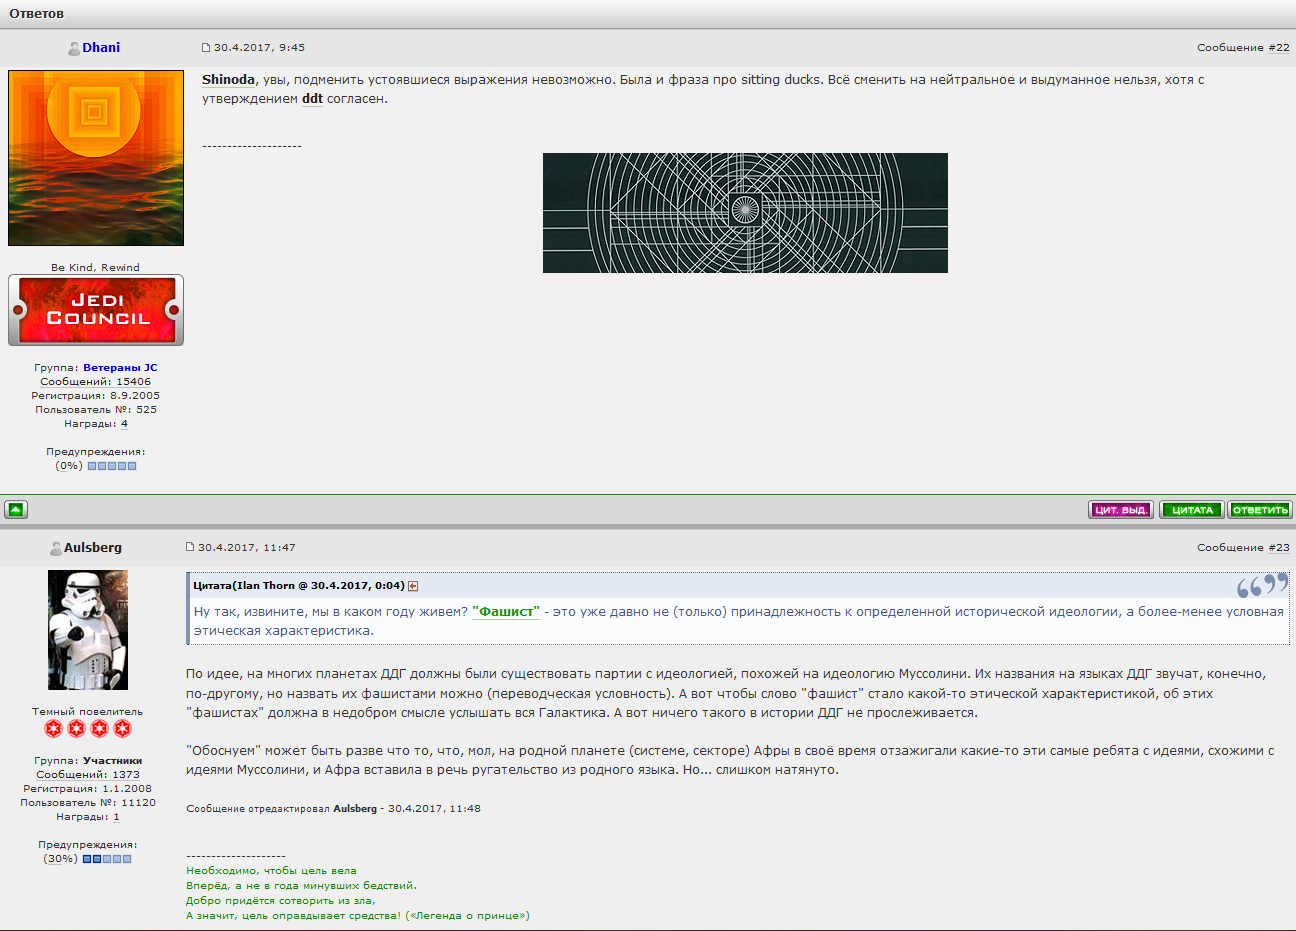
Task: Click the "Регистрация: 8.9.2005" text
Action: pos(96,396)
